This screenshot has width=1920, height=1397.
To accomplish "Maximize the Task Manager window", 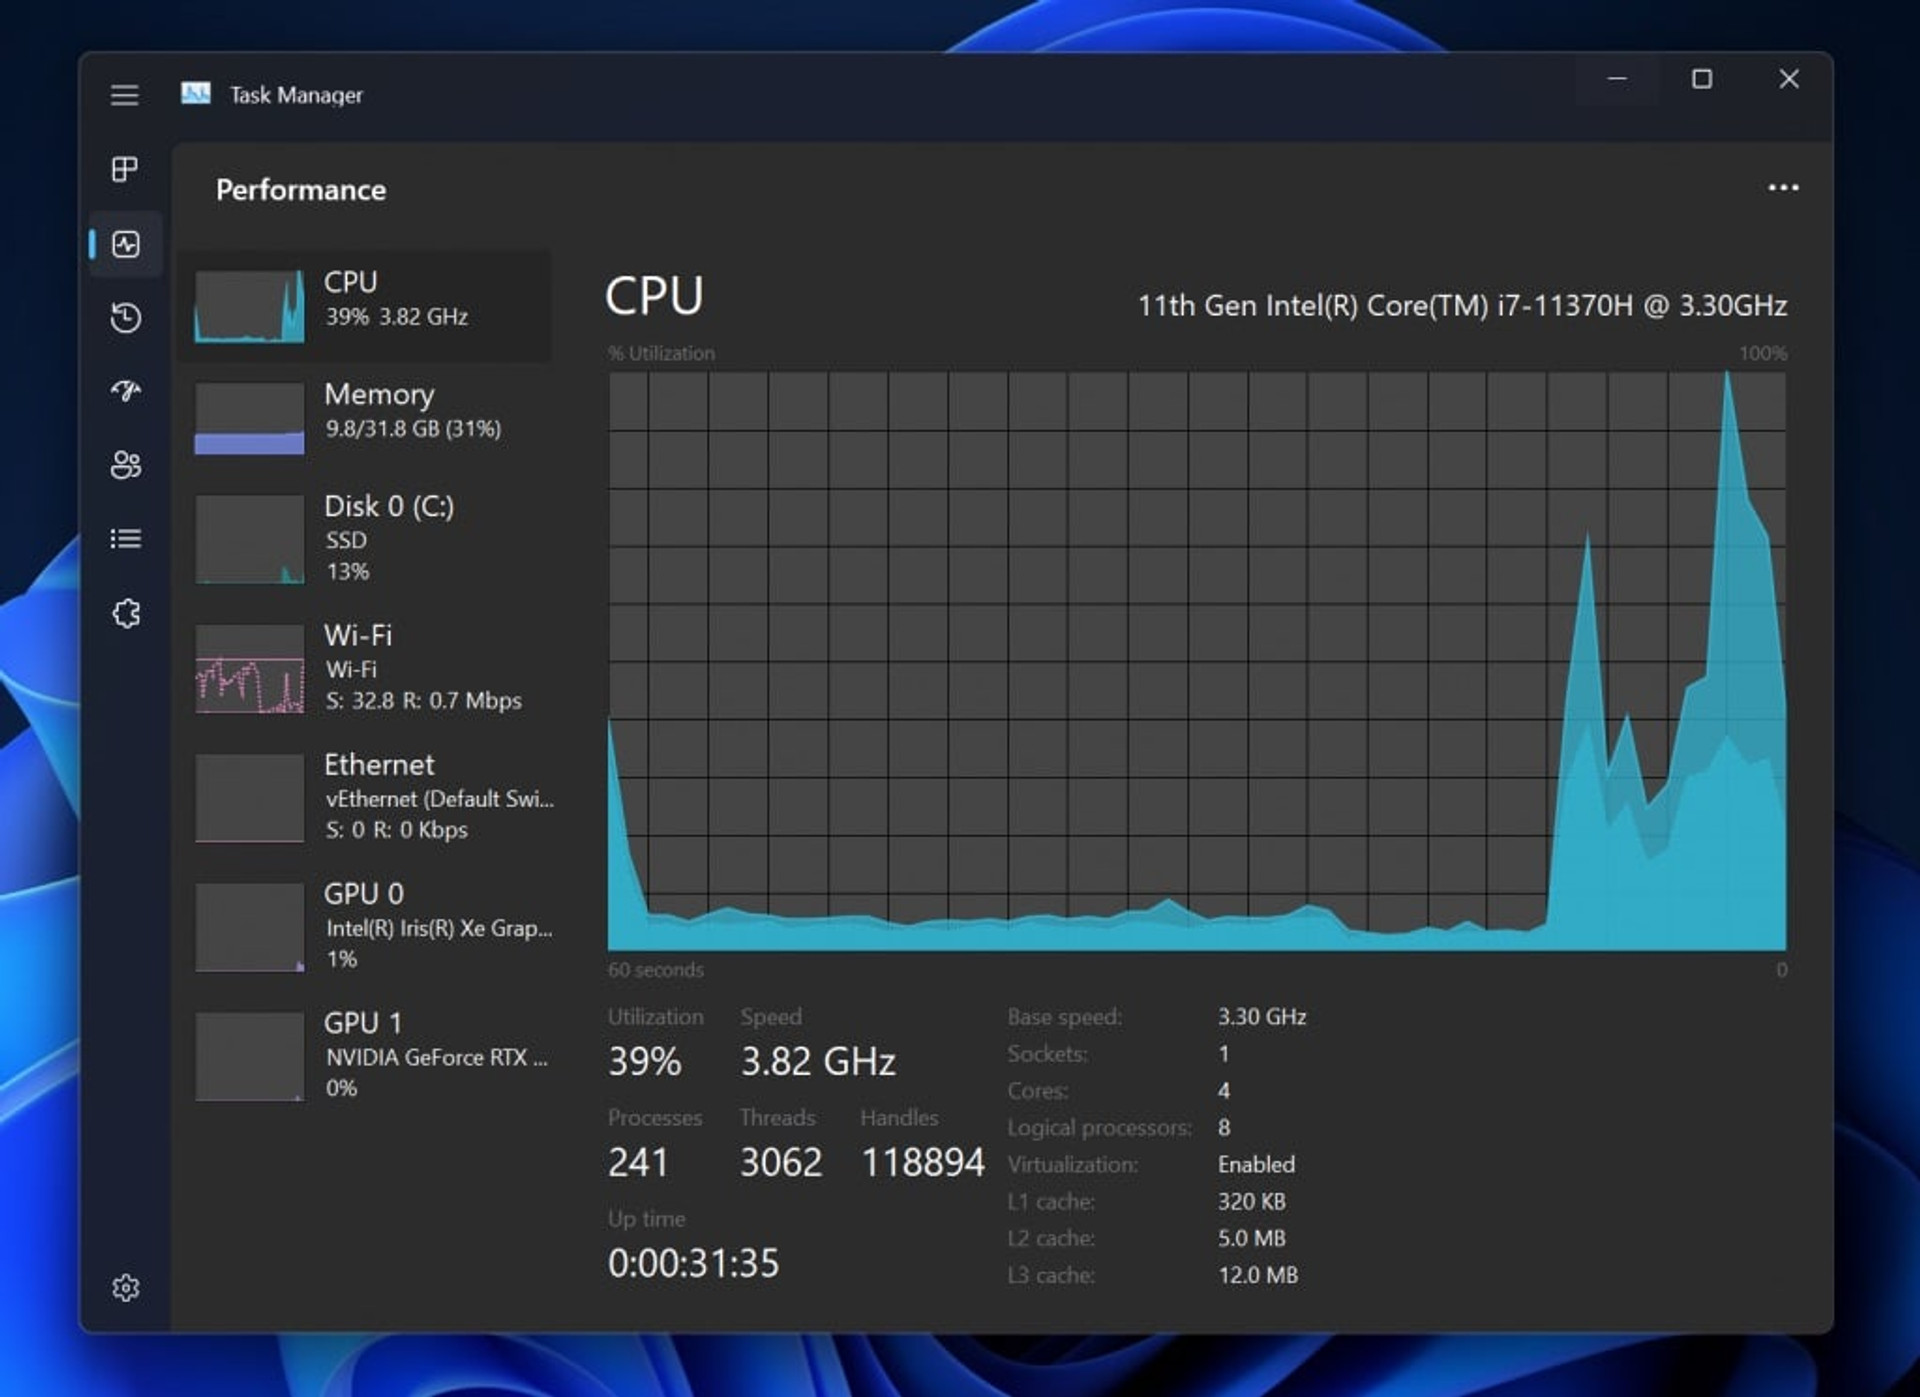I will pyautogui.click(x=1702, y=79).
